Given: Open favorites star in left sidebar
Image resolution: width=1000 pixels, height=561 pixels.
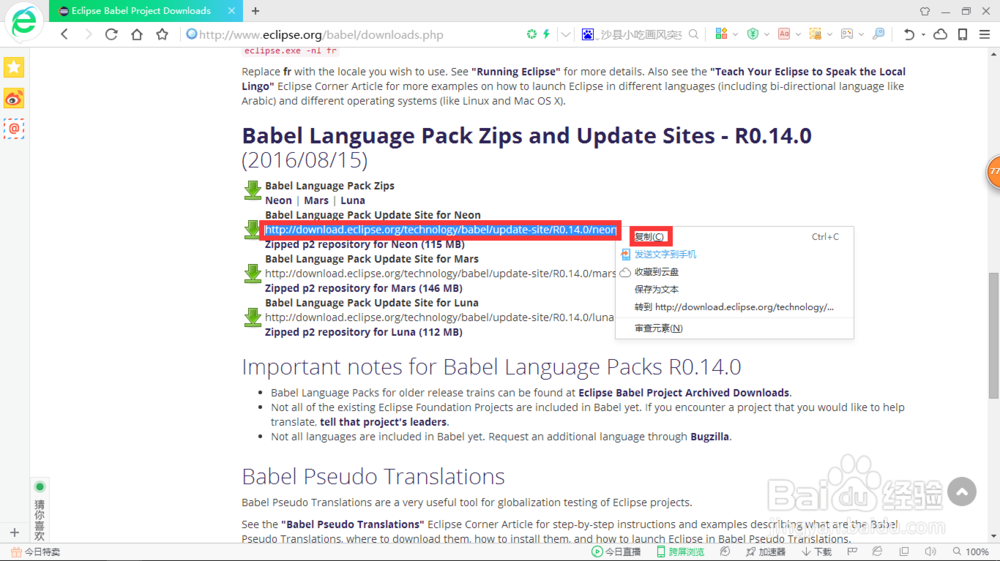Looking at the screenshot, I should pos(14,67).
